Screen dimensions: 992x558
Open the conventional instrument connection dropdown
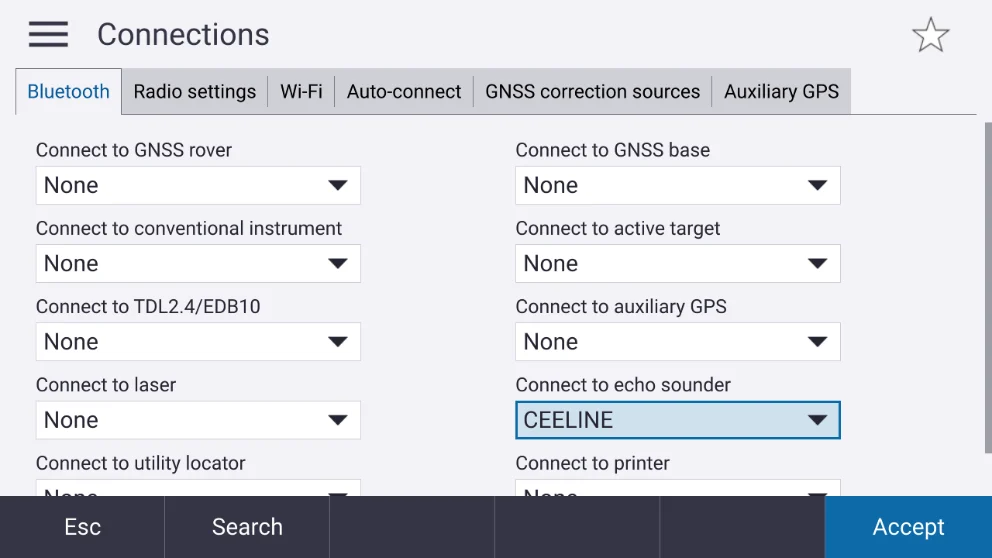(x=198, y=263)
